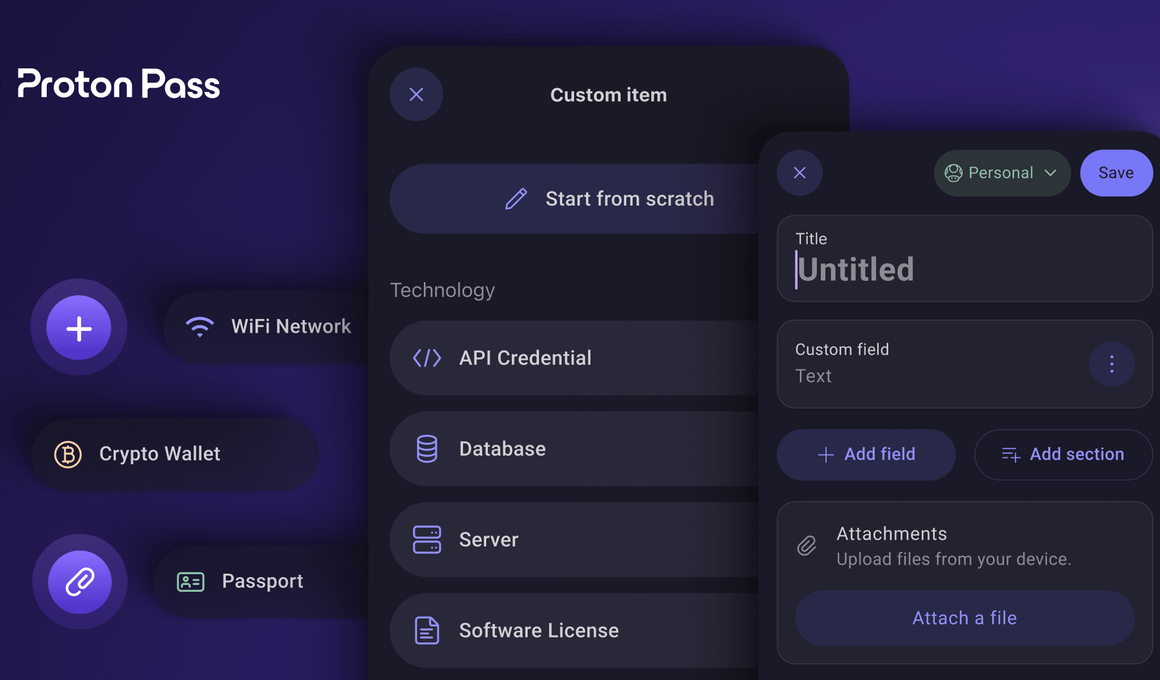
Task: Click the Server rack icon
Action: pos(427,539)
